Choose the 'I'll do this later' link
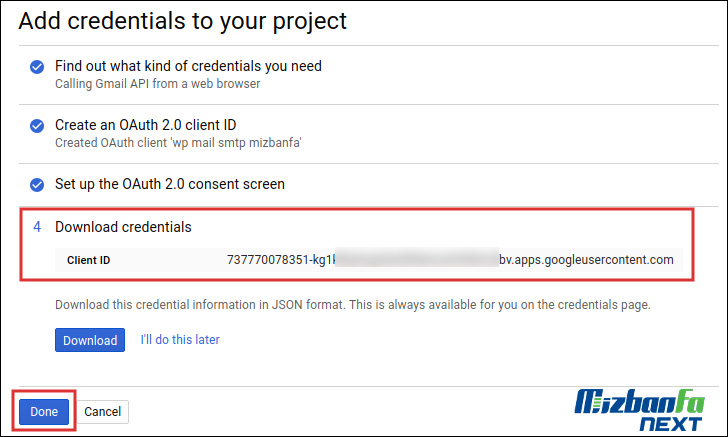 point(180,340)
